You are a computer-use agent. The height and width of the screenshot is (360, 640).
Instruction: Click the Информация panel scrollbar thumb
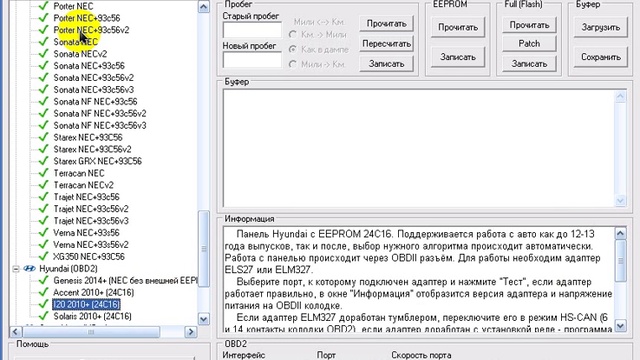[x=620, y=261]
